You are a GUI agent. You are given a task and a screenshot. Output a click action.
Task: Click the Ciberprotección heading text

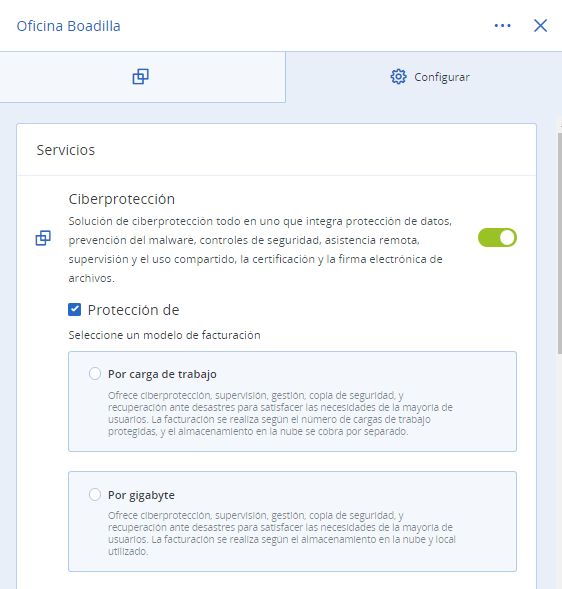pyautogui.click(x=122, y=199)
